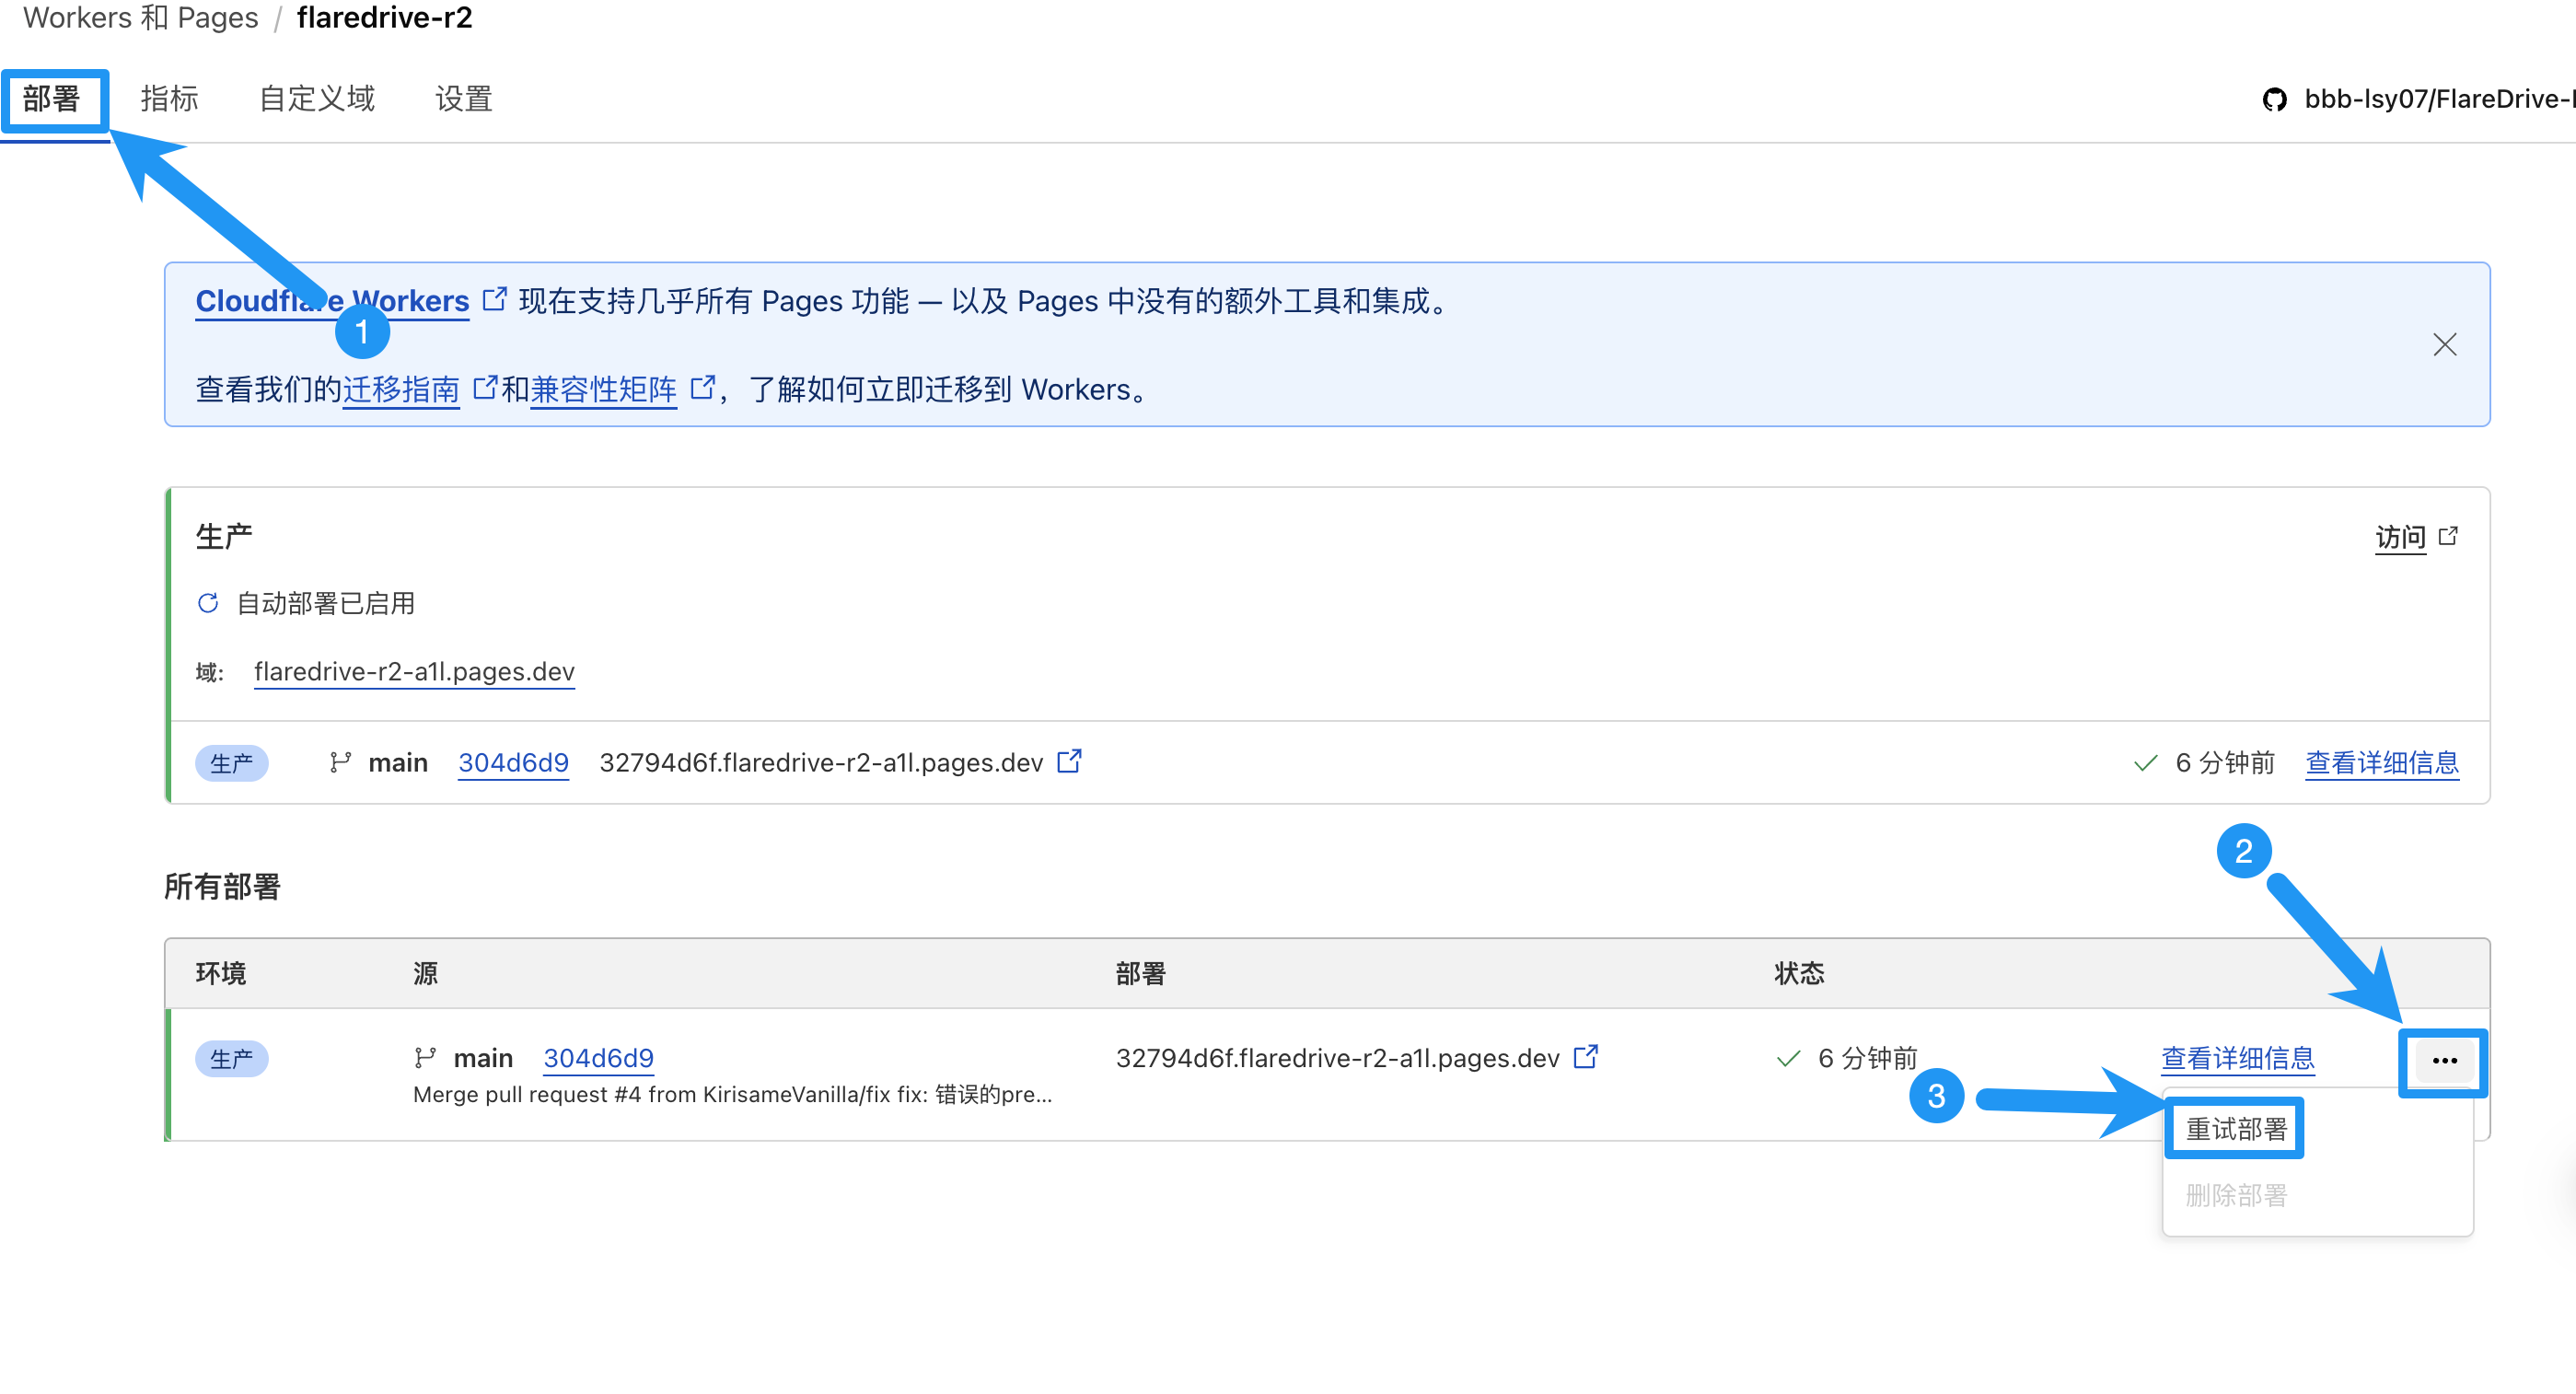Click the 源 column header
The width and height of the screenshot is (2576, 1394).
426,973
